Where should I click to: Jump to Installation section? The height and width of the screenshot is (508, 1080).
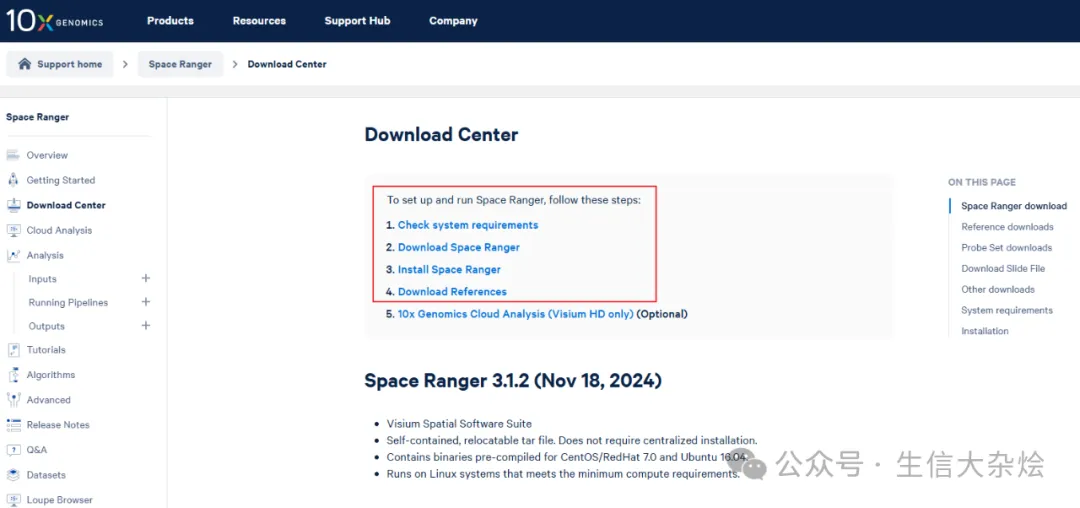[x=985, y=331]
